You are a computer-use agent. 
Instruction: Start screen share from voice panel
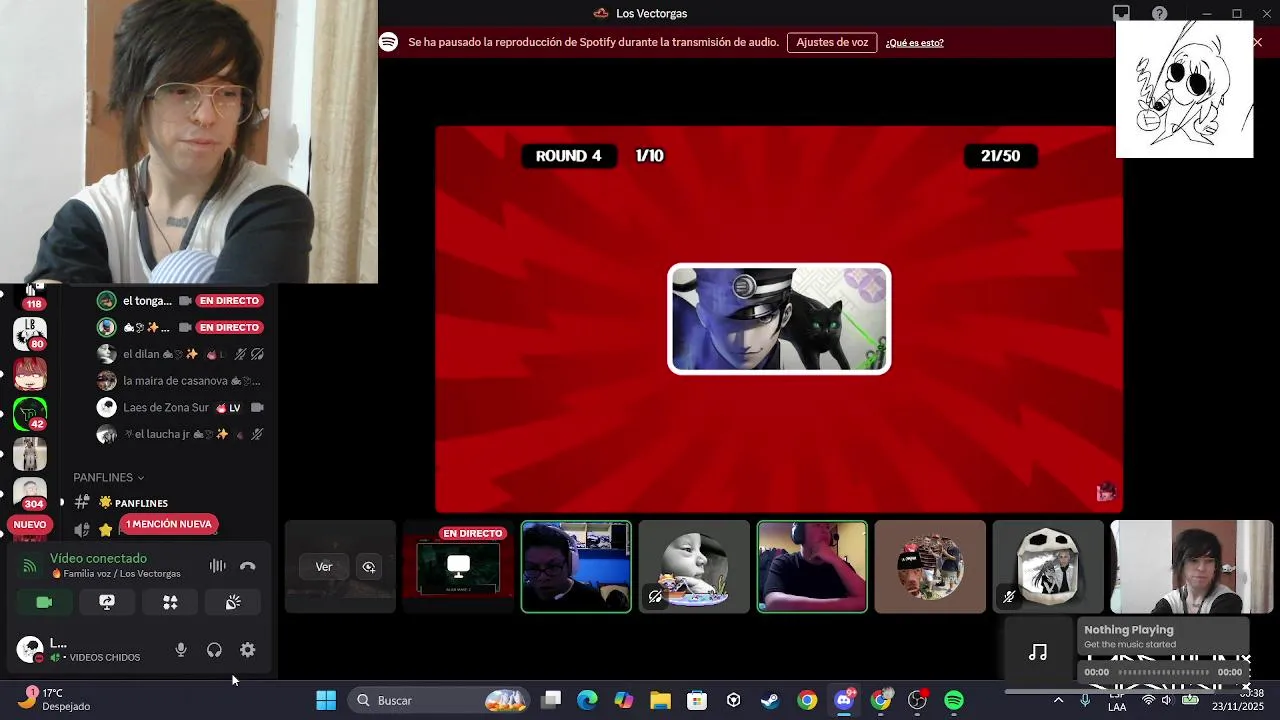(x=107, y=602)
